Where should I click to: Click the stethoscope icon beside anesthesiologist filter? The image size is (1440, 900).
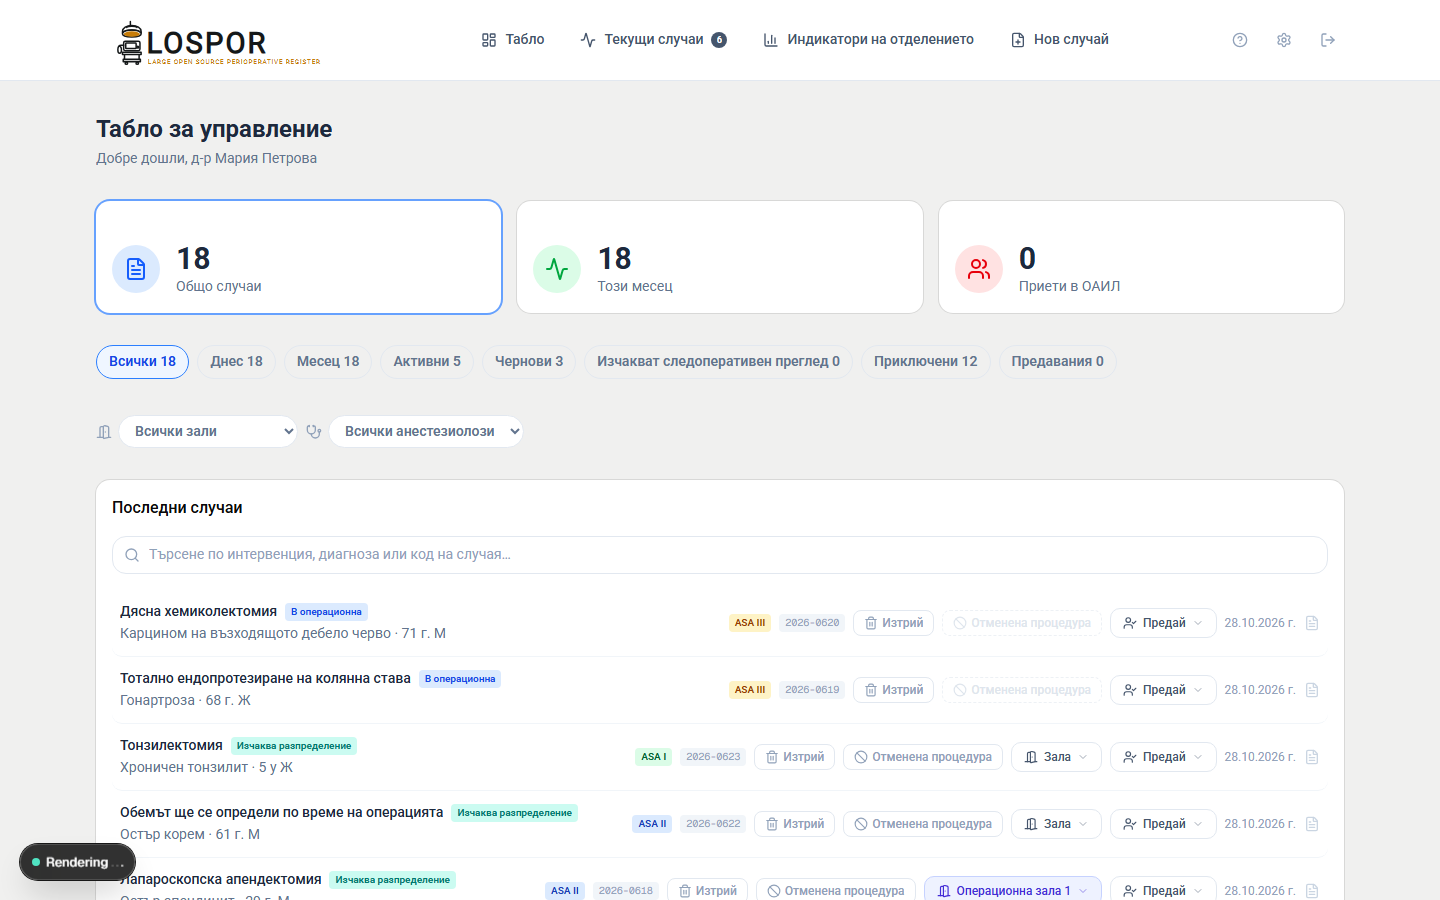click(x=314, y=432)
